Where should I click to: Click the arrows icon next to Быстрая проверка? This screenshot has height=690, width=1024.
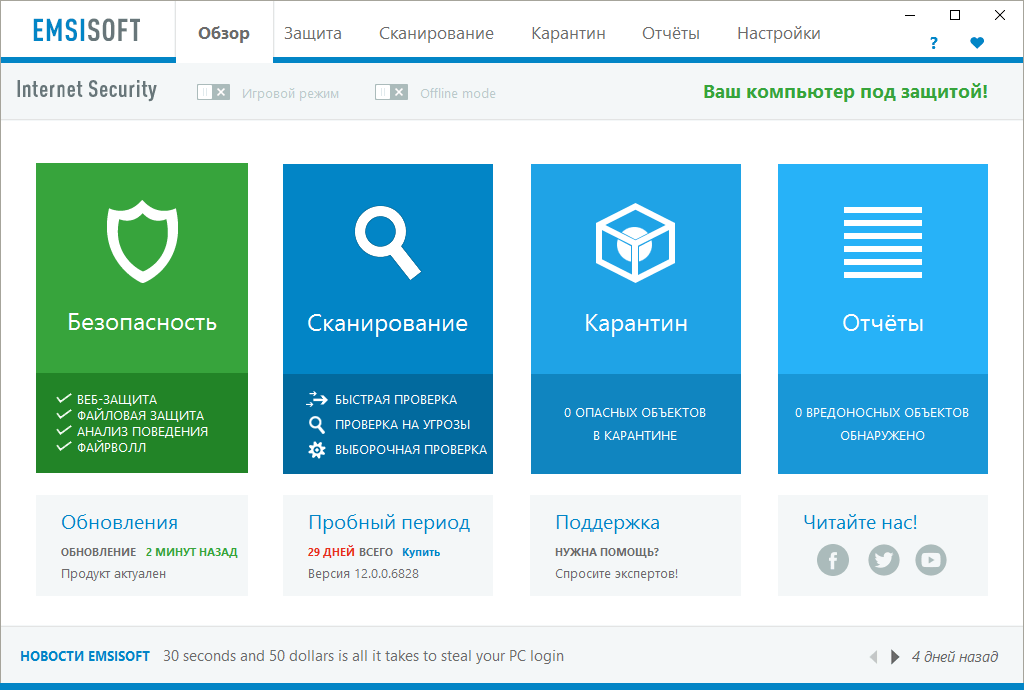click(x=317, y=399)
